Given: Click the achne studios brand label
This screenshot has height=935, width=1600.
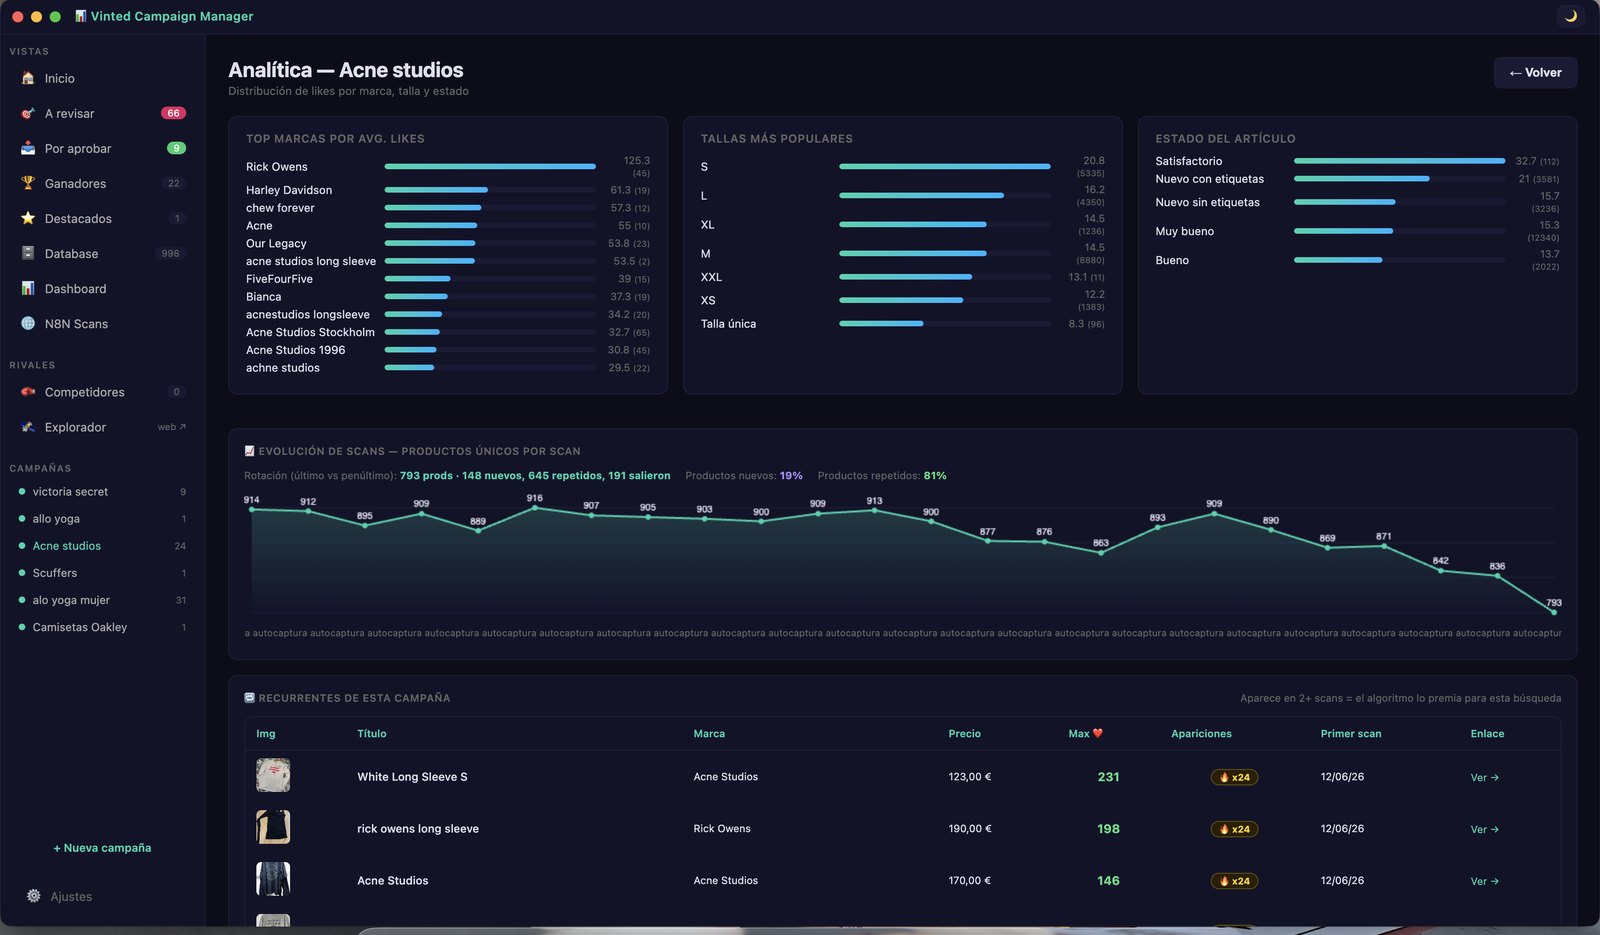Looking at the screenshot, I should coord(283,368).
